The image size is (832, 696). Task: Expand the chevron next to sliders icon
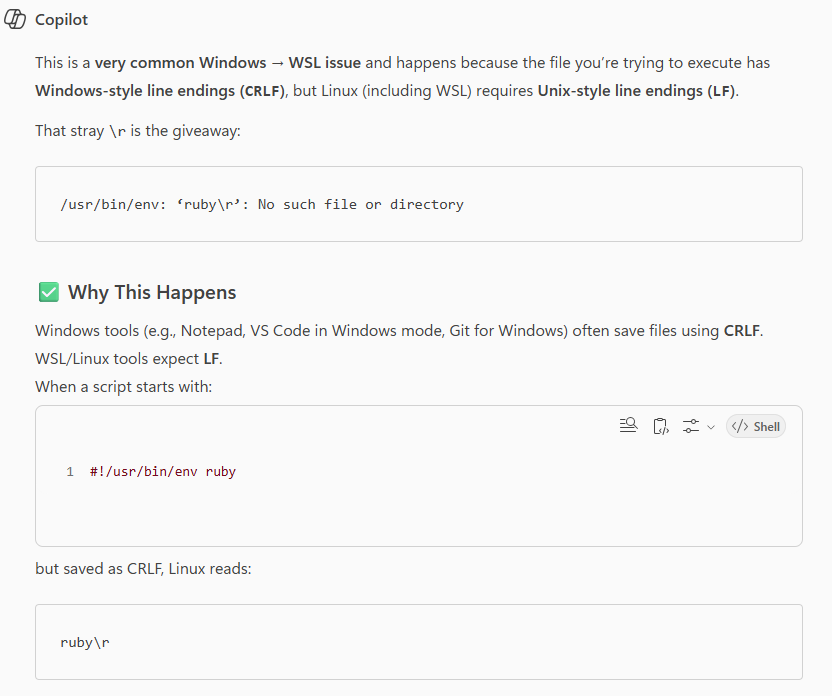711,427
